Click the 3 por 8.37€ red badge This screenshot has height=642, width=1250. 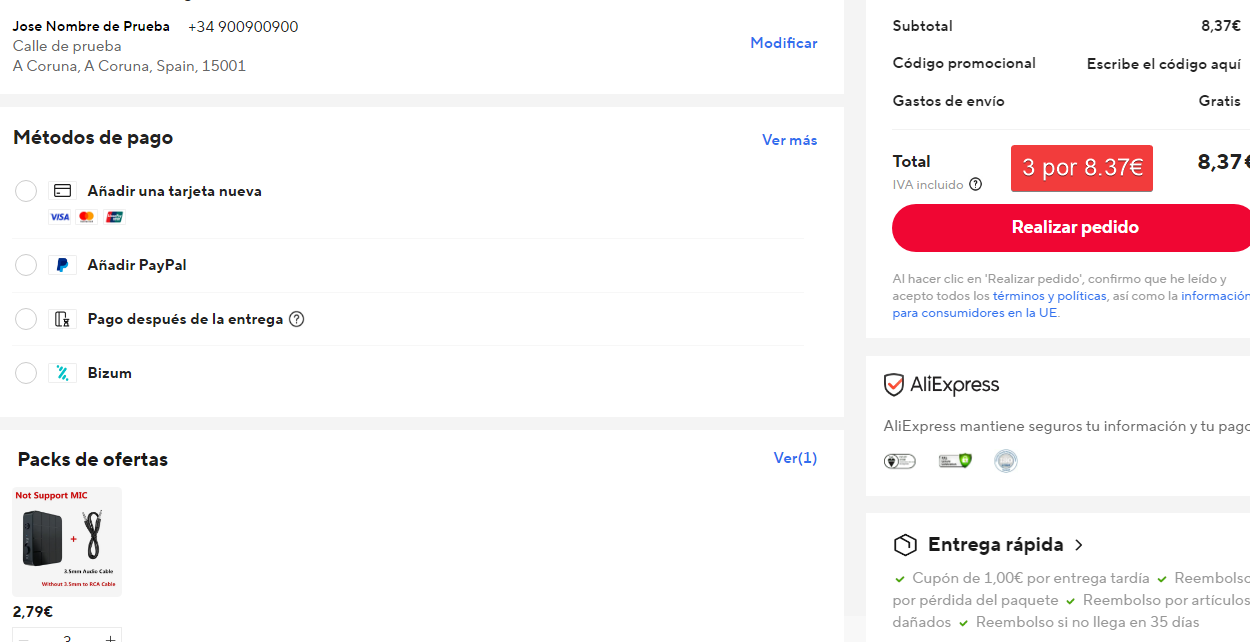coord(1081,168)
